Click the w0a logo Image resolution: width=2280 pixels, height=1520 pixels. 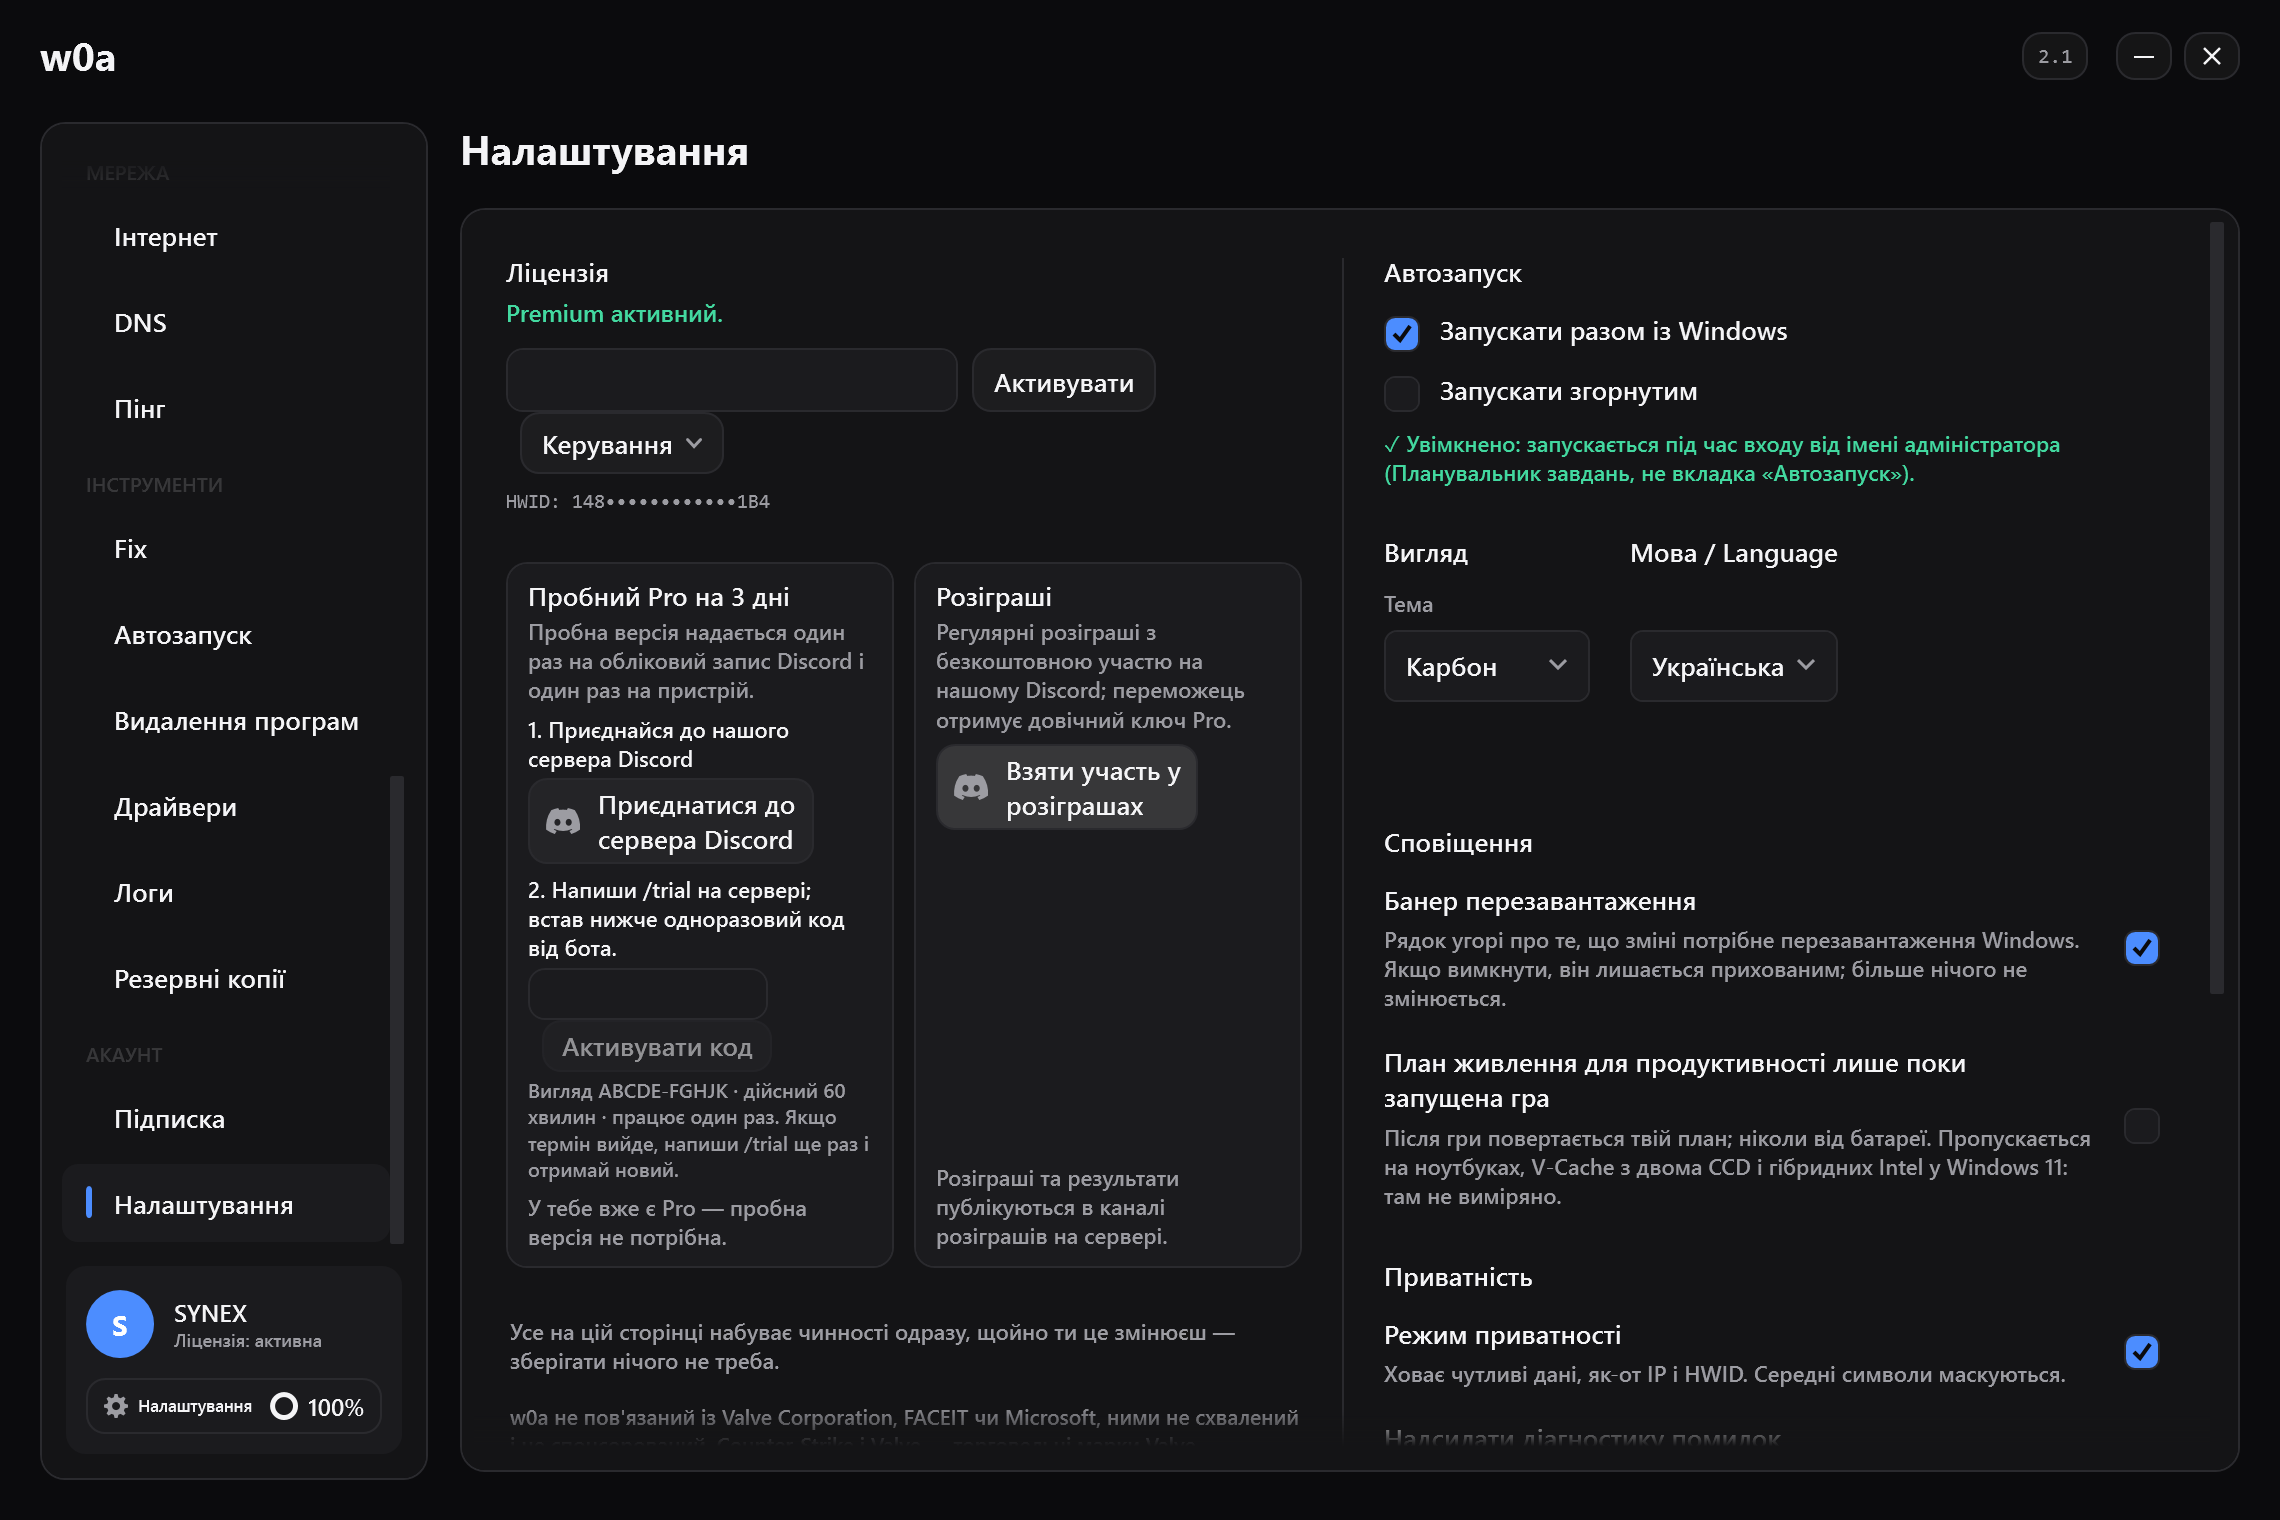pos(78,58)
